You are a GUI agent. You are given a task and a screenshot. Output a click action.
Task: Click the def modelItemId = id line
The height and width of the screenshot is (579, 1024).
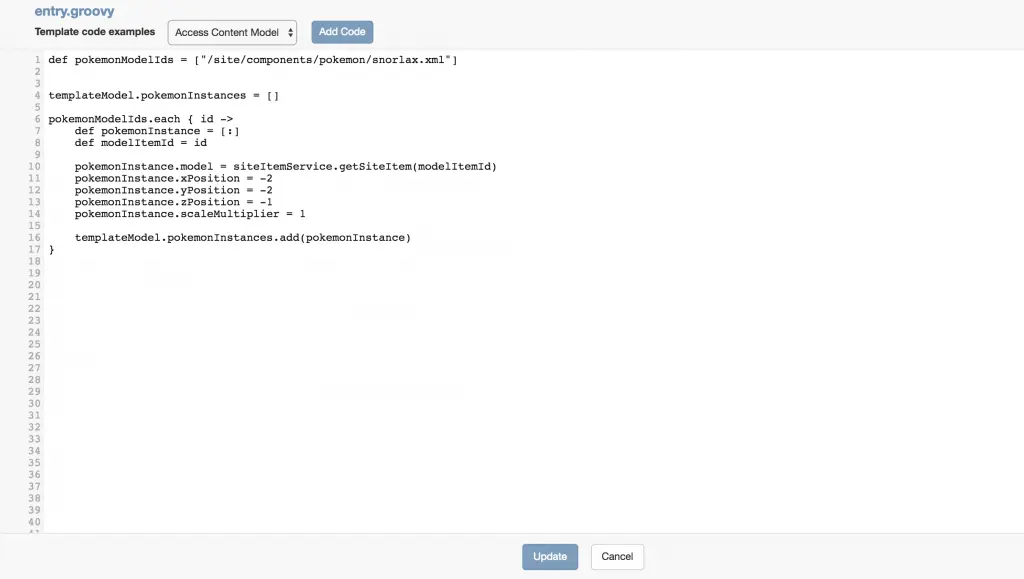pyautogui.click(x=140, y=143)
